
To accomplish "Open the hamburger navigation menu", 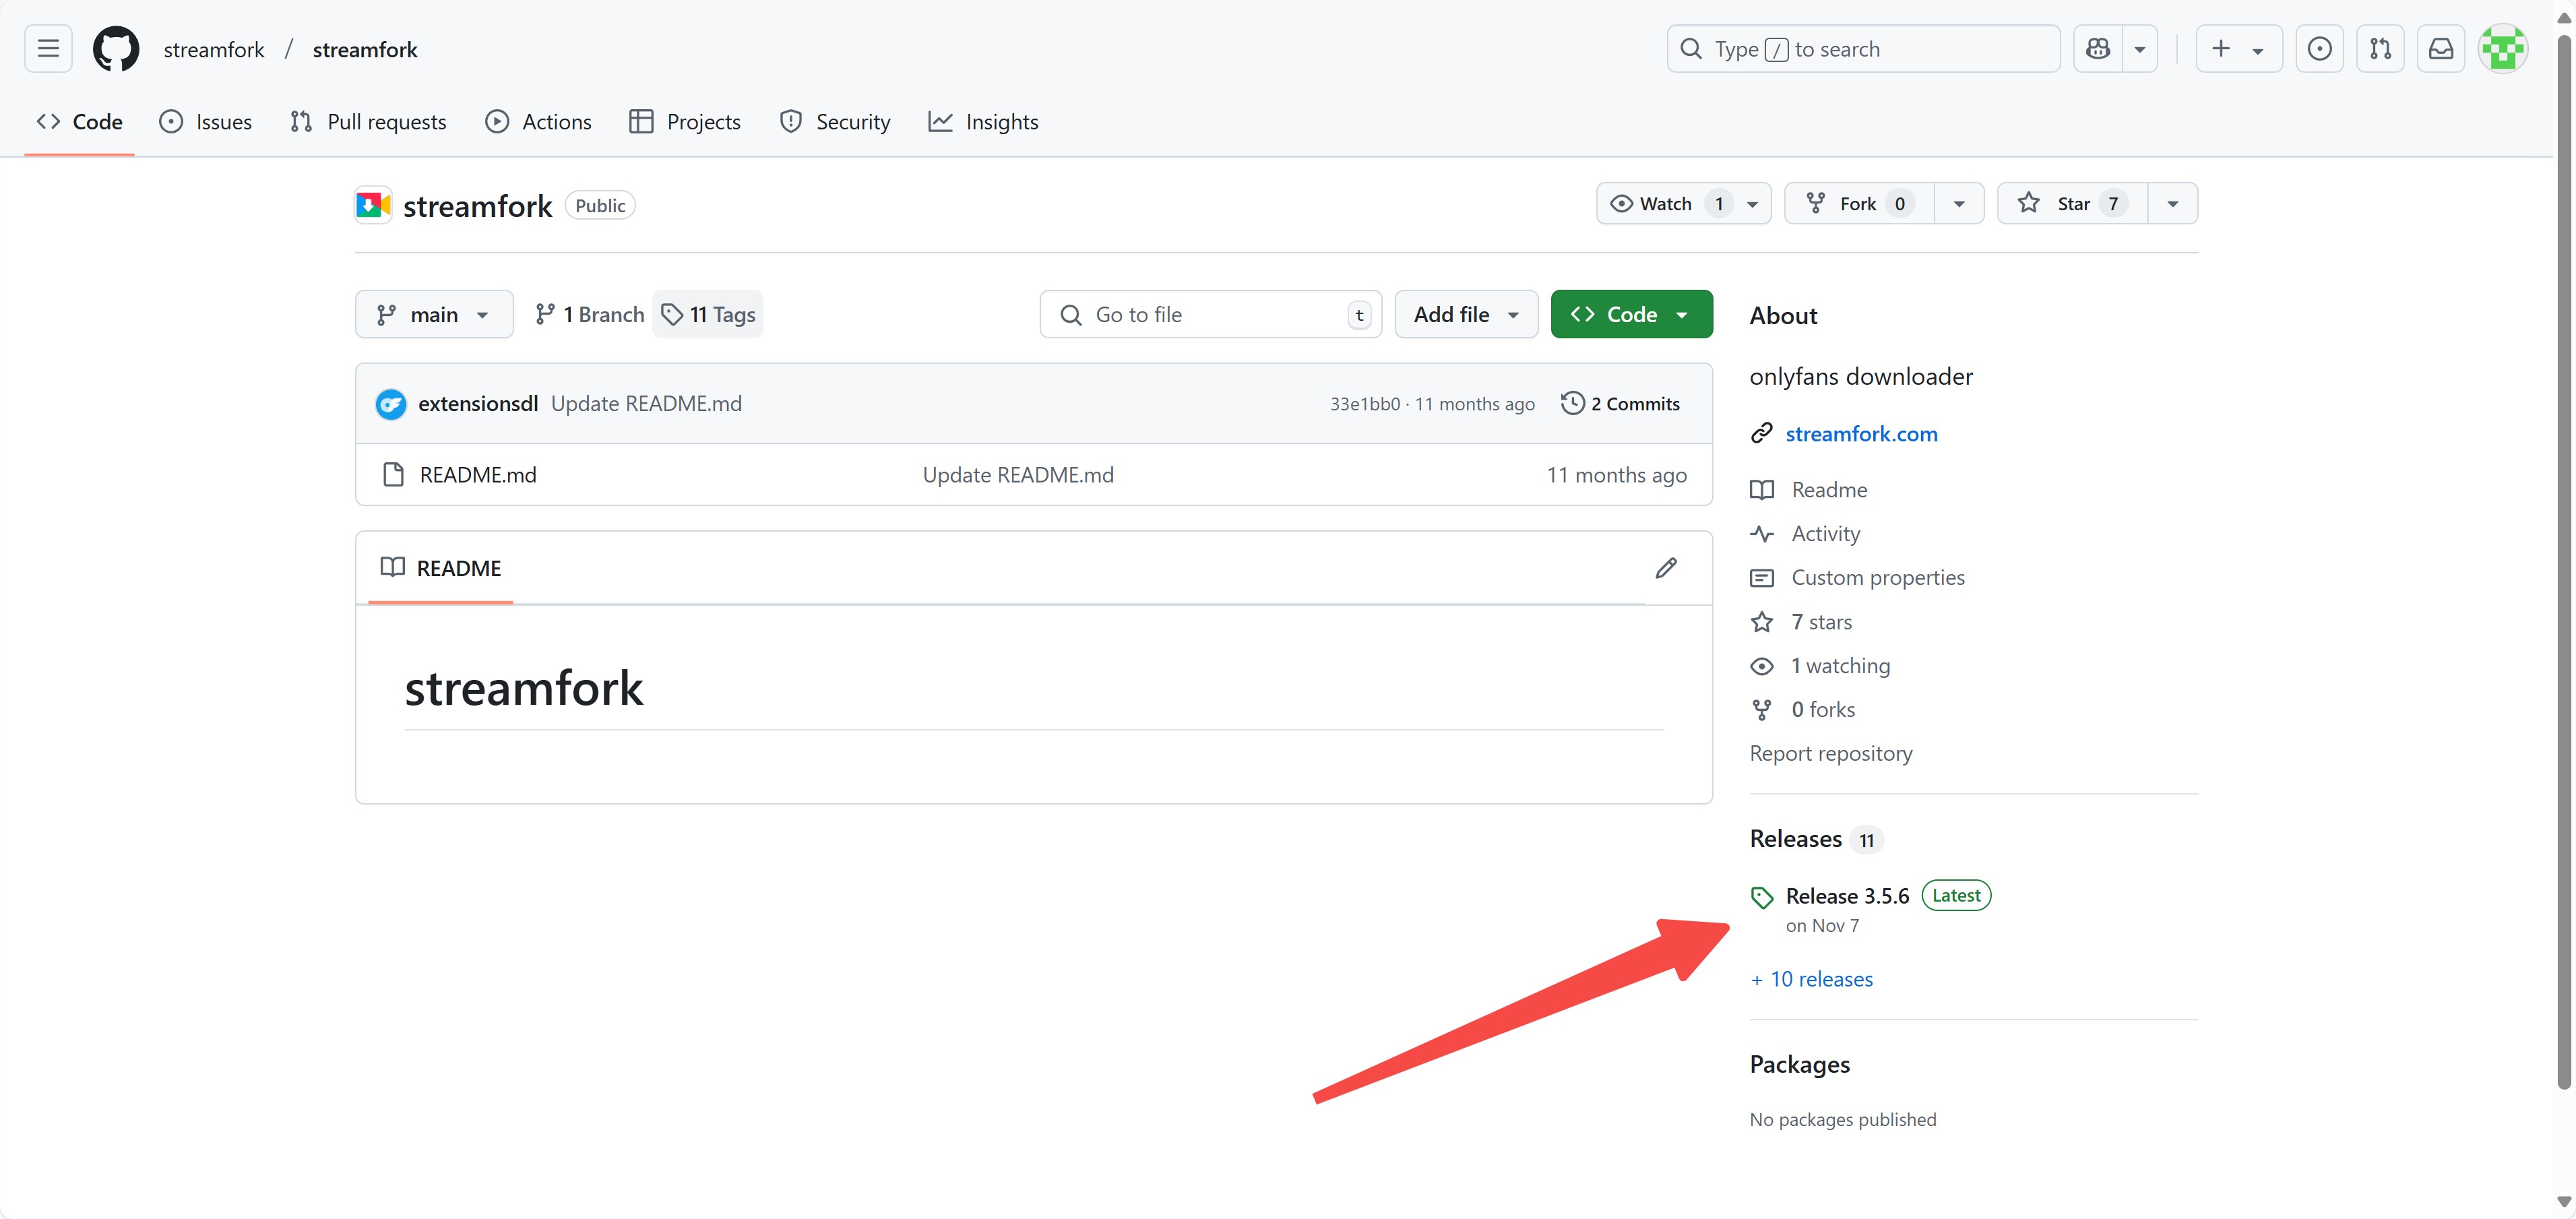I will [x=48, y=49].
